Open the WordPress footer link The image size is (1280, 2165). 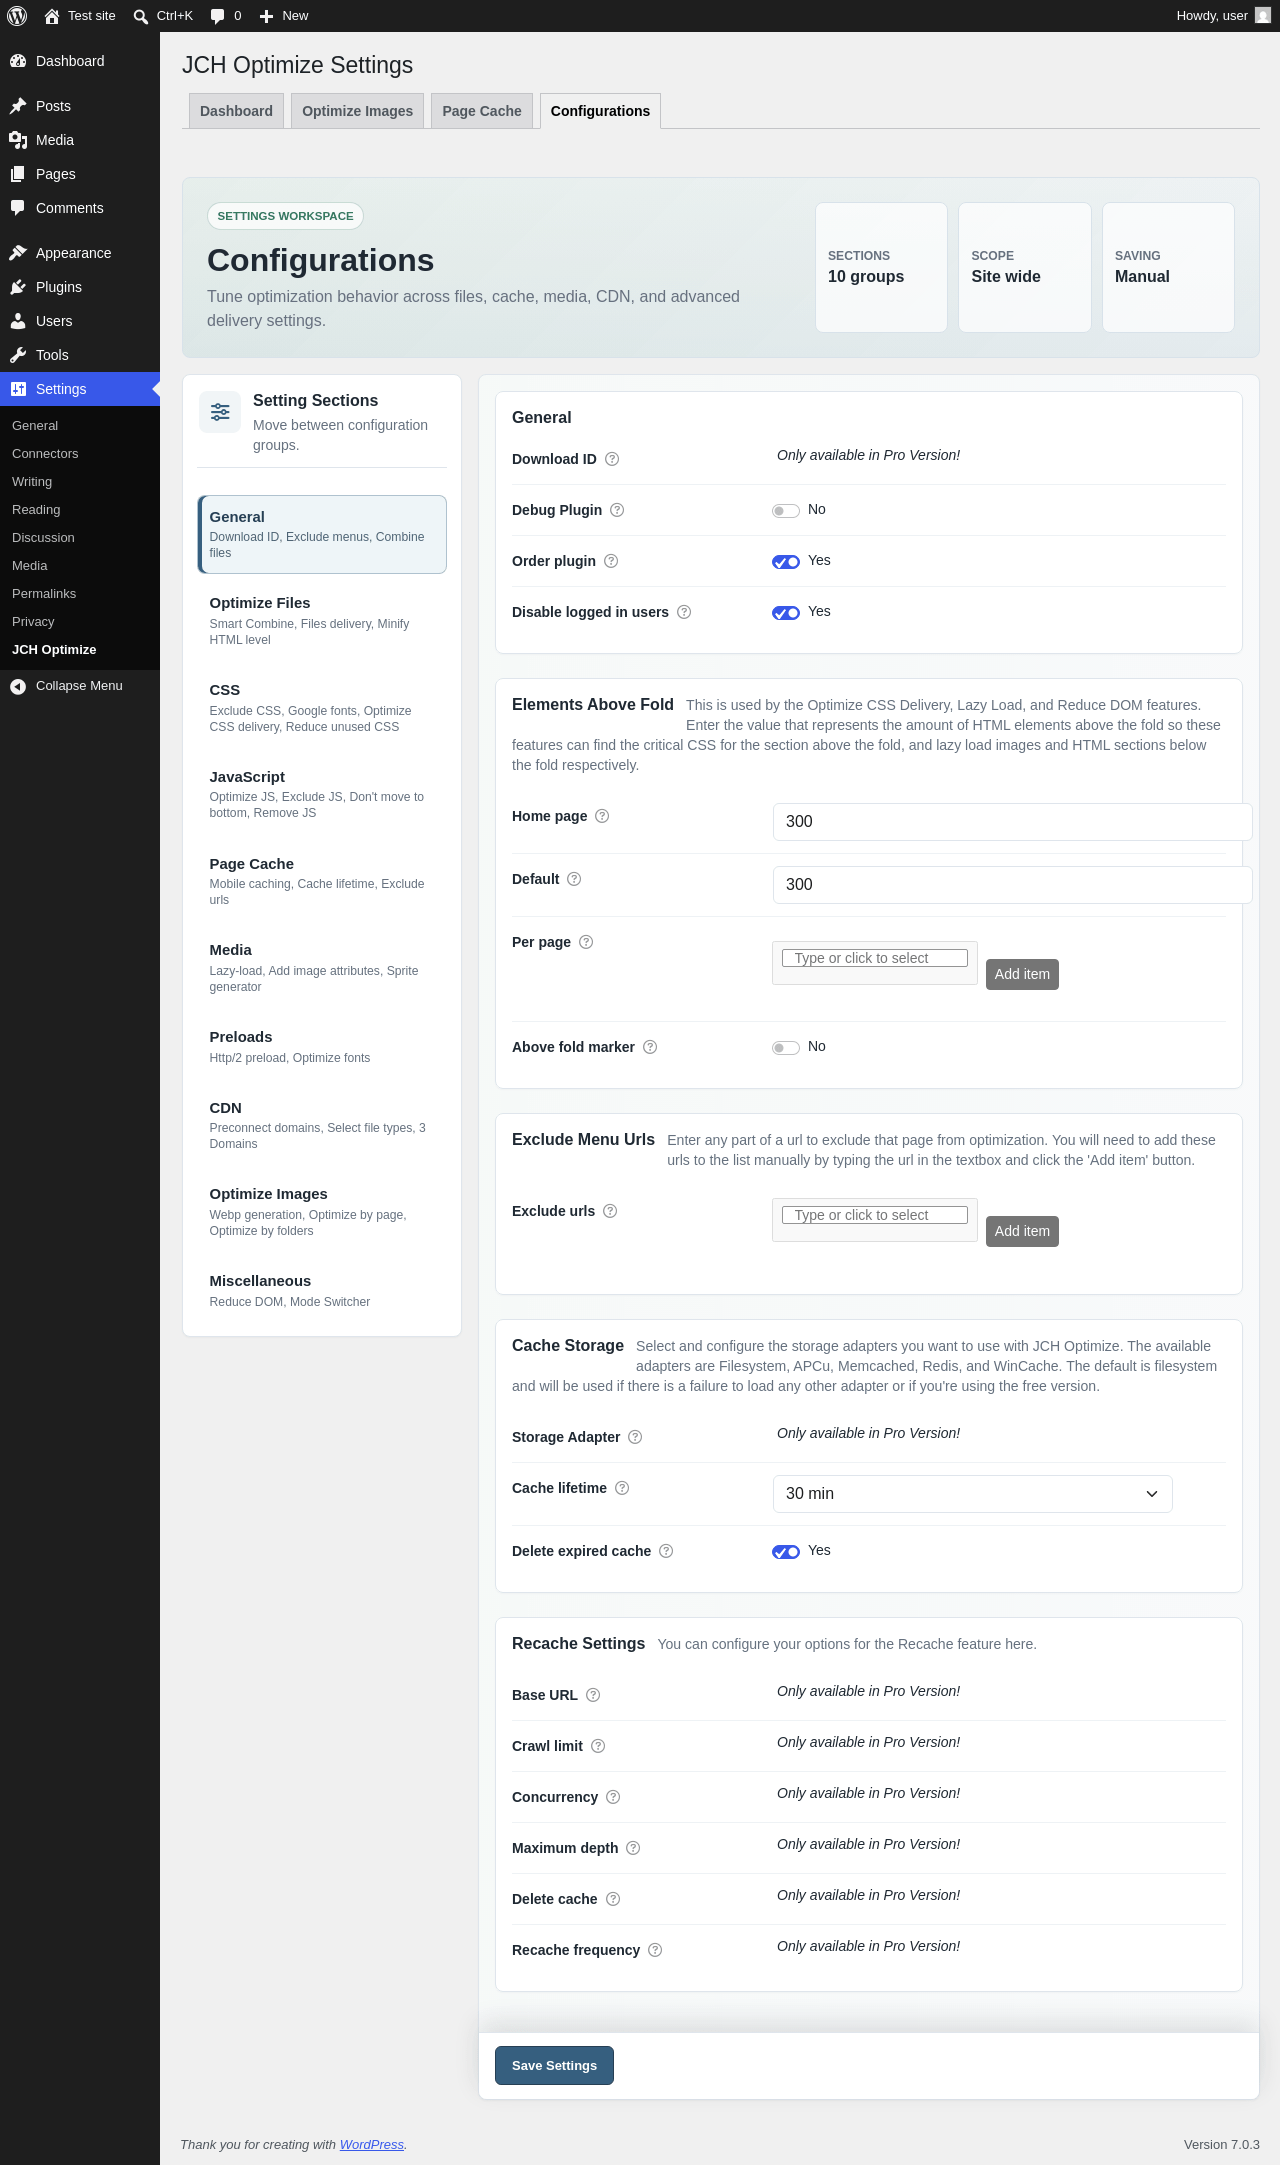[x=372, y=2145]
